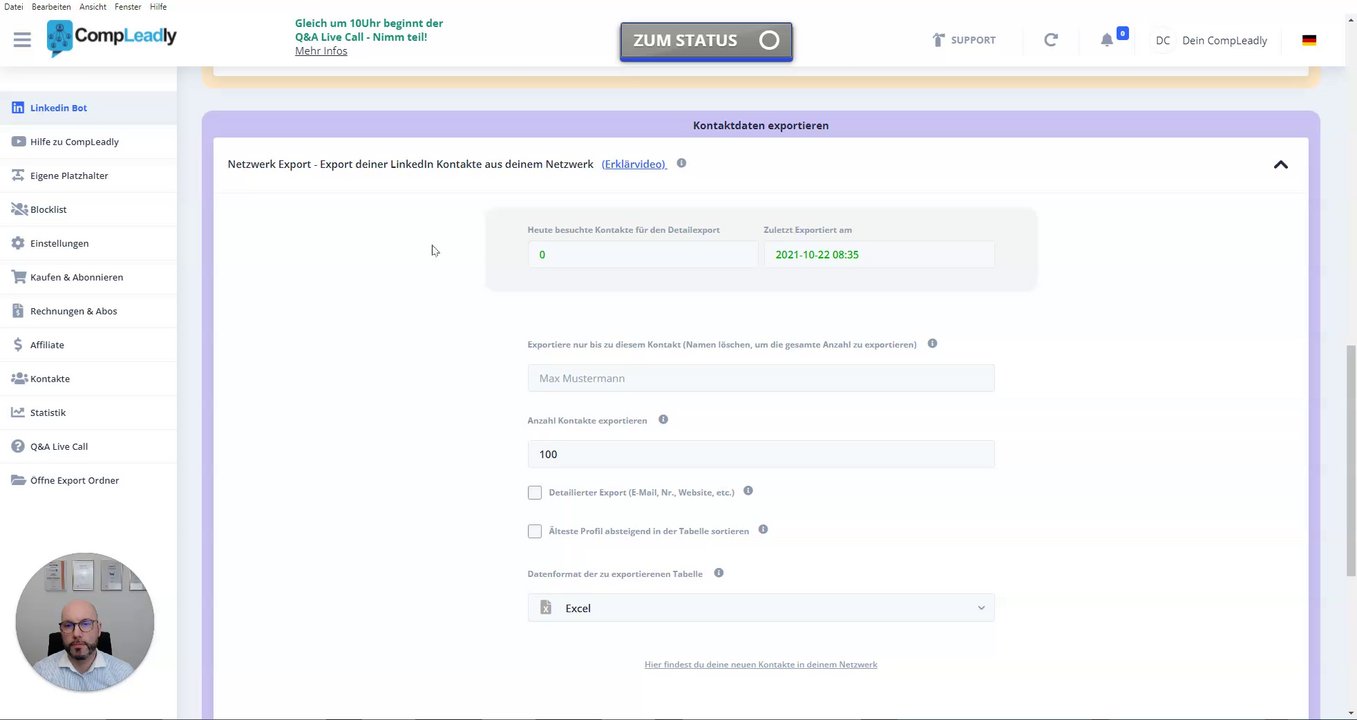
Task: Click the Q&A Live Call announcement text
Action: [x=369, y=30]
